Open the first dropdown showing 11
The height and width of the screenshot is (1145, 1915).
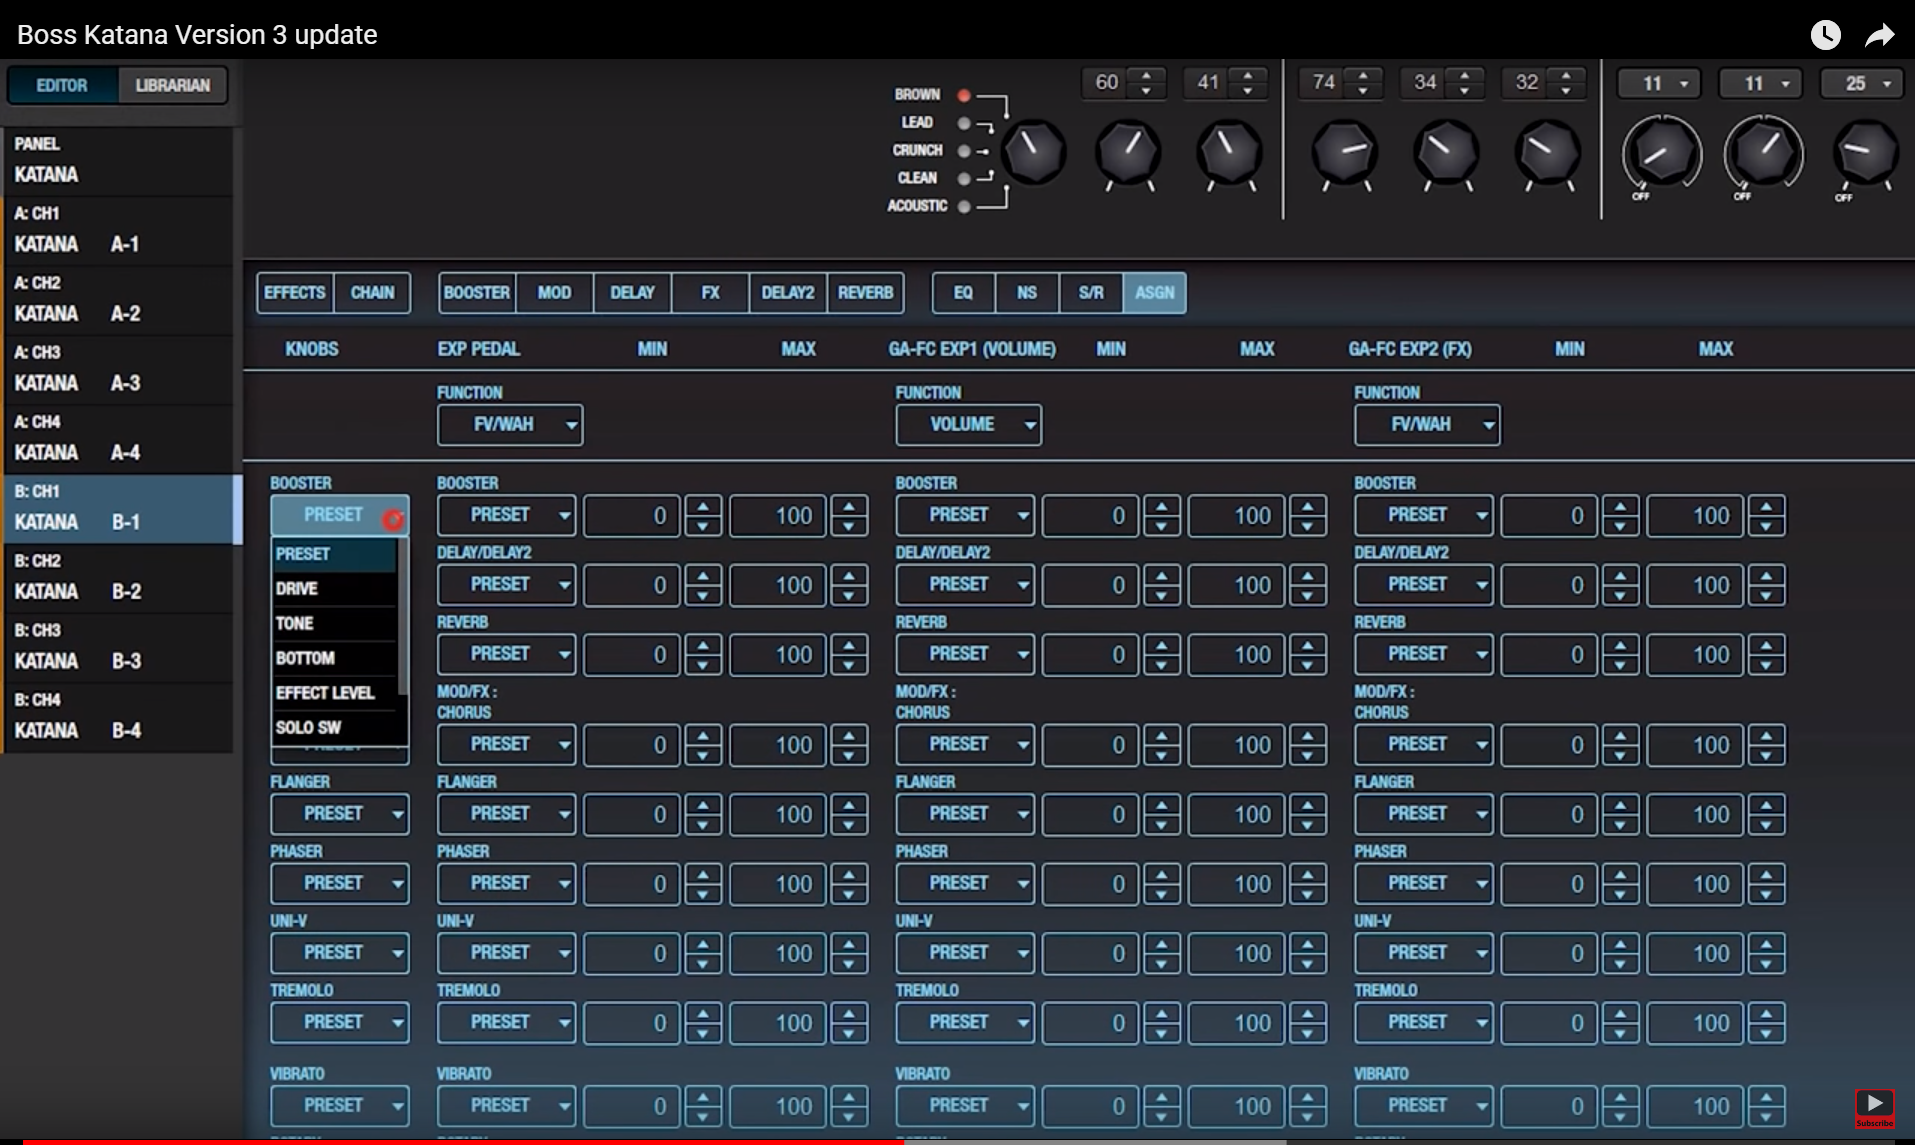coord(1659,84)
